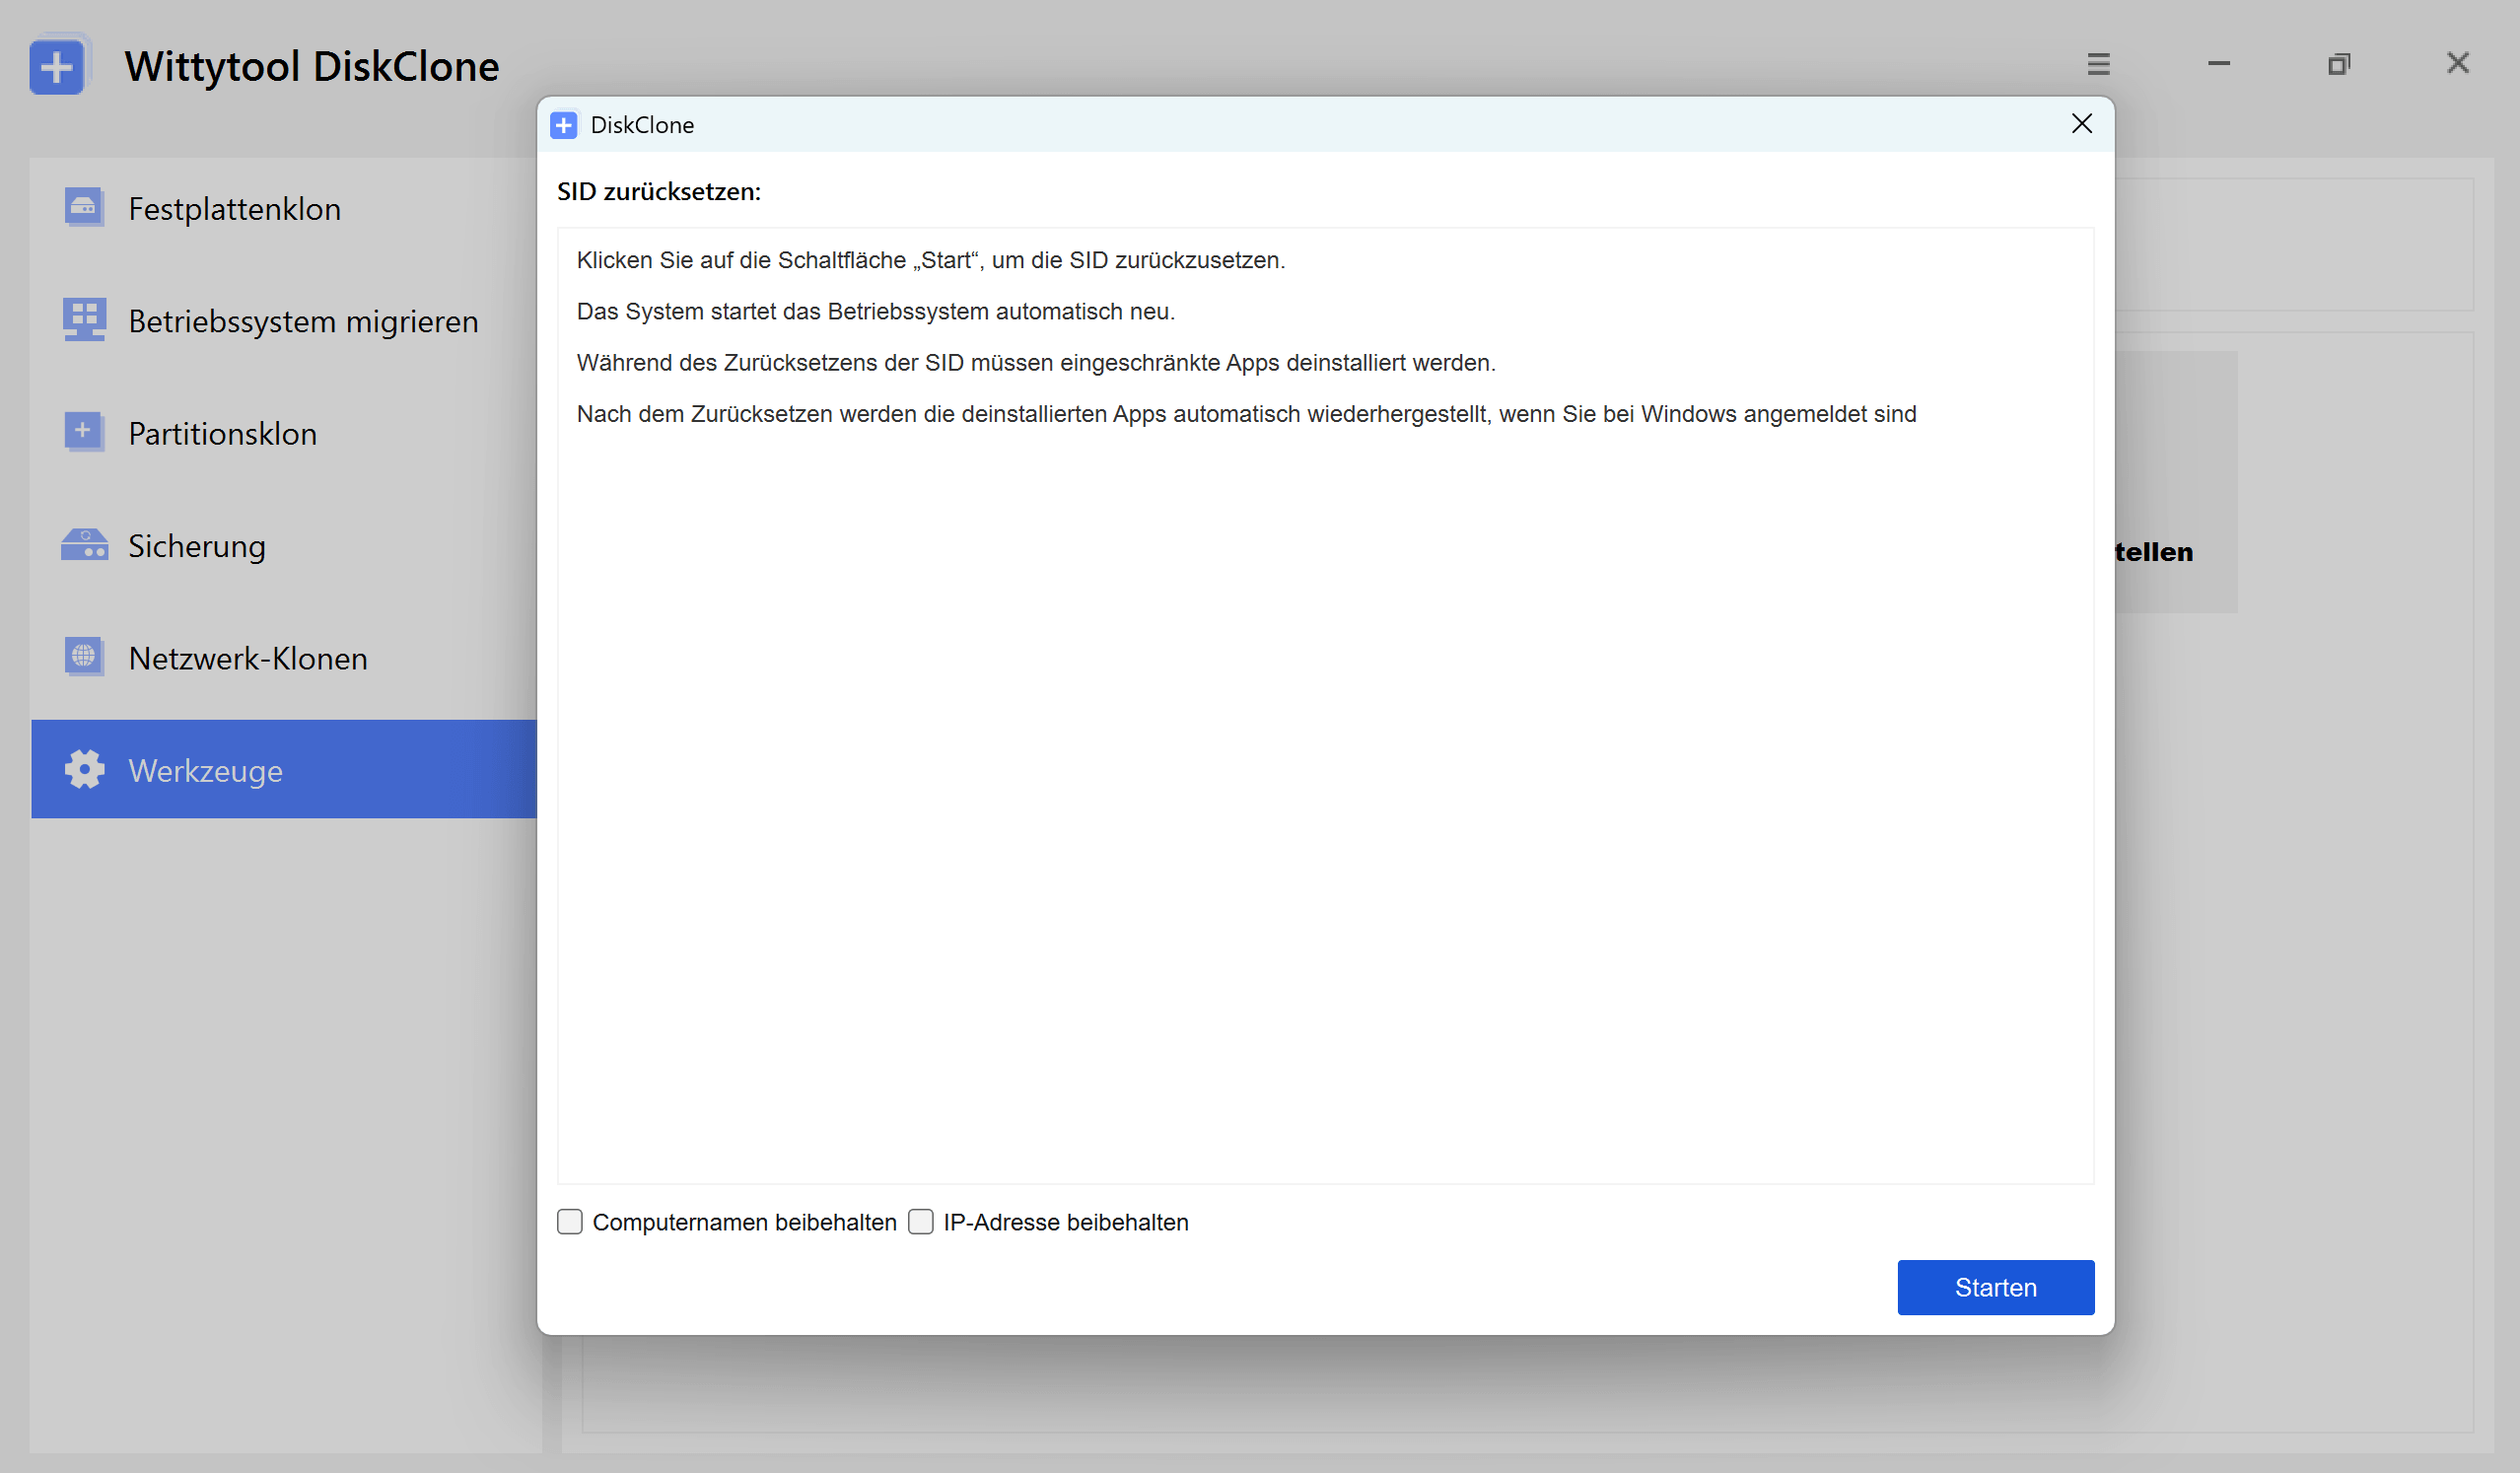Screen dimensions: 2520x1473
Task: Select Betriebssystem migrieren in sidebar
Action: click(285, 321)
